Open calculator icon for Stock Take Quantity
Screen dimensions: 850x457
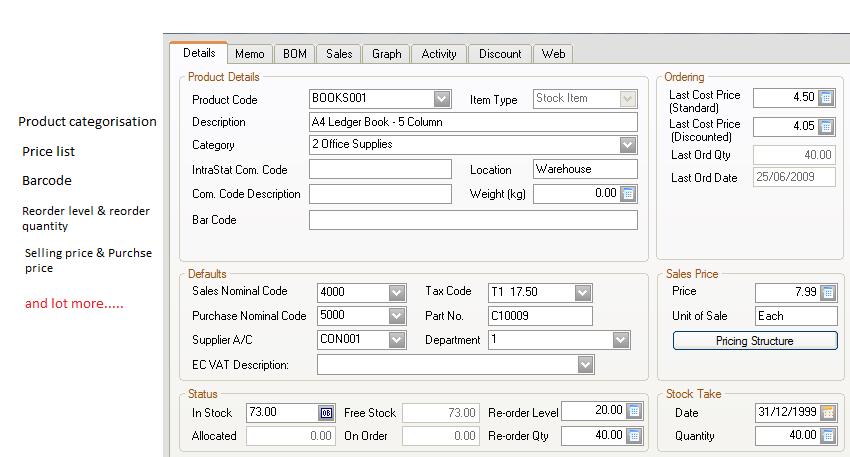(828, 436)
